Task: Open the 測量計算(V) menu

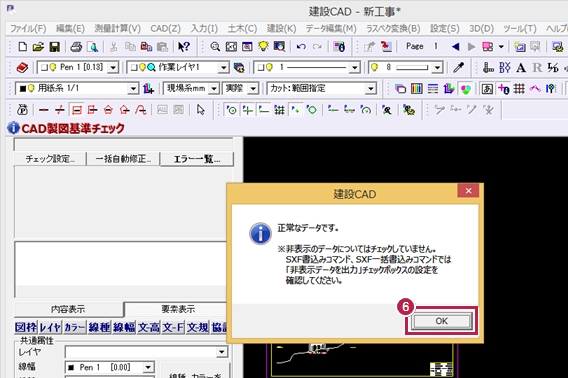Action: (118, 29)
